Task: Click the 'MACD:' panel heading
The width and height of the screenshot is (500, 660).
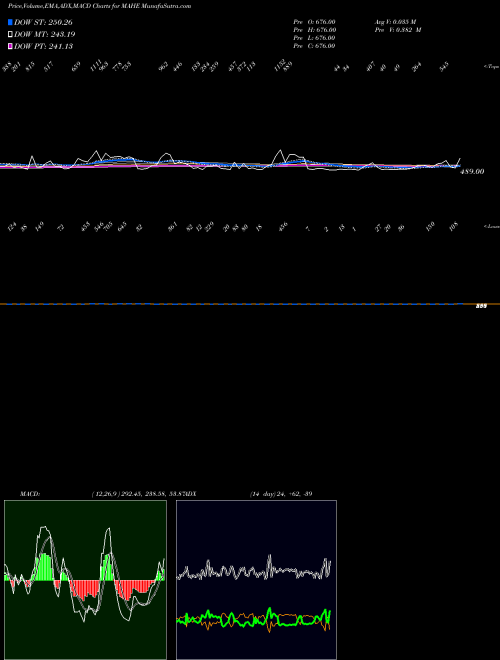Action: pos(30,494)
